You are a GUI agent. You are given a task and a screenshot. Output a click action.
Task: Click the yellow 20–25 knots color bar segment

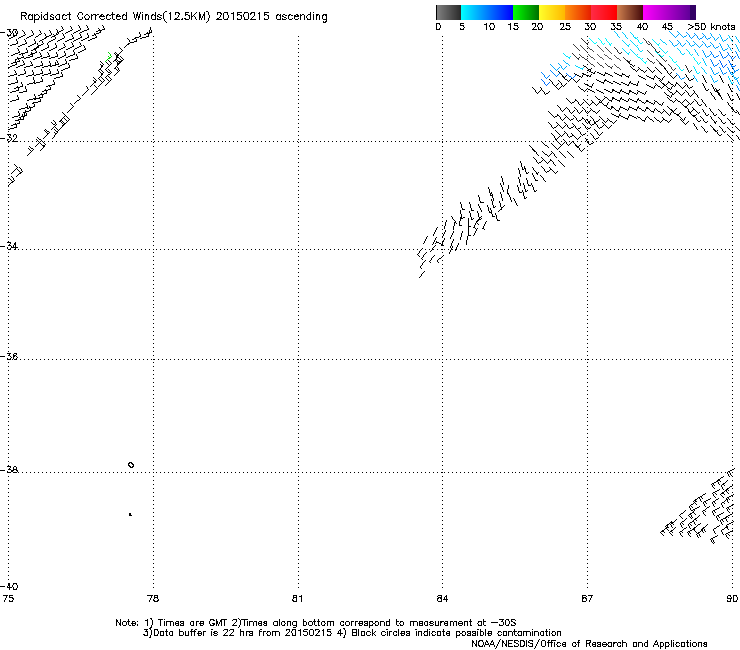click(552, 12)
